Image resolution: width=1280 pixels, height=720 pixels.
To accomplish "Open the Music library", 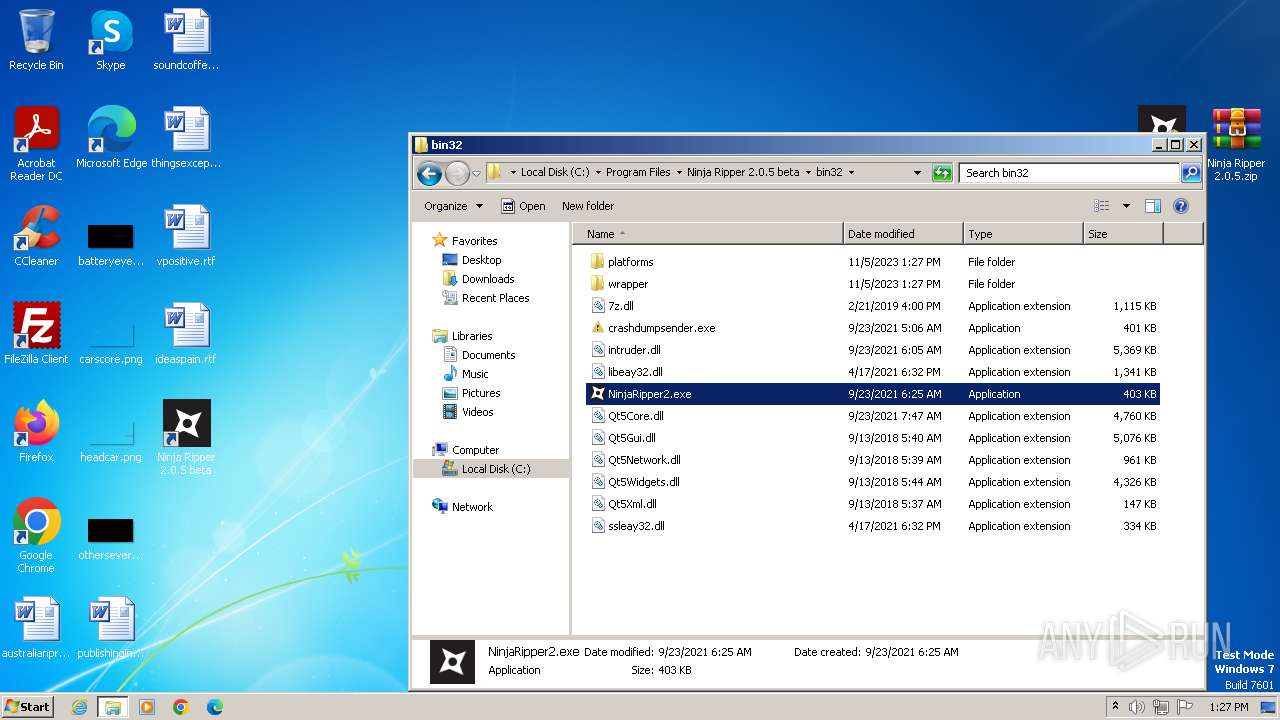I will click(475, 374).
